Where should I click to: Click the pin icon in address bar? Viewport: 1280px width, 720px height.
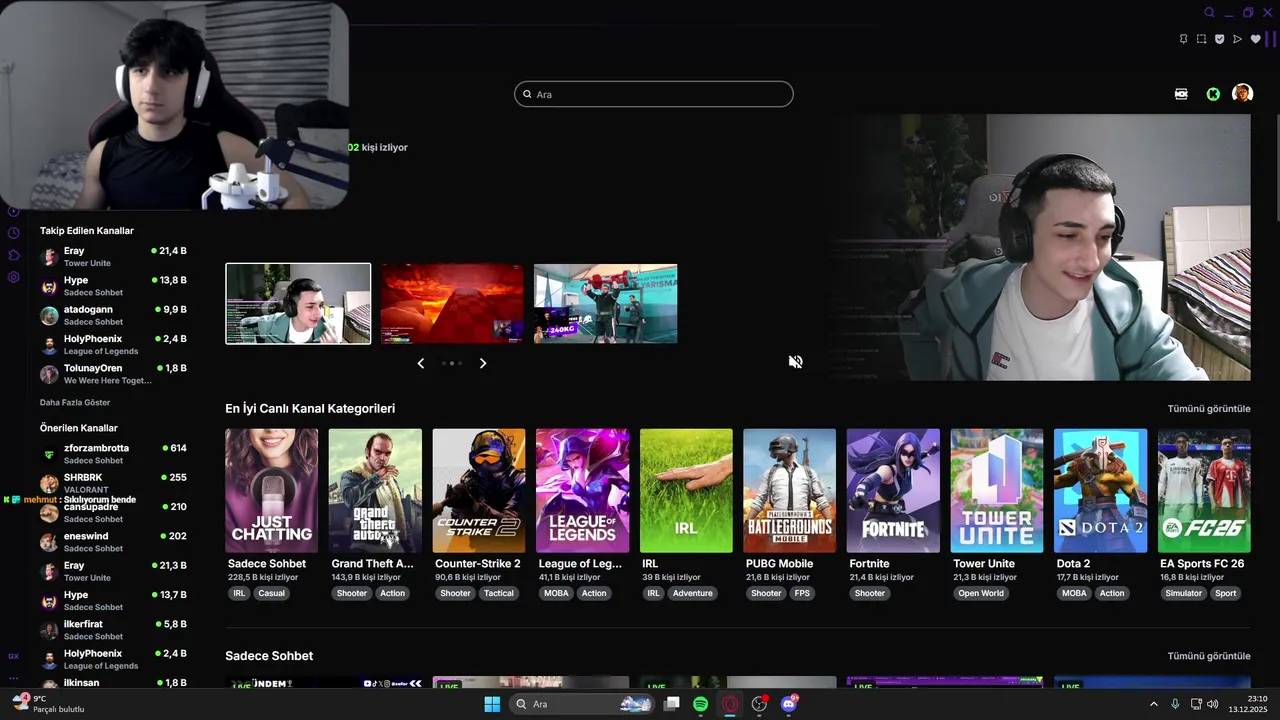pyautogui.click(x=1183, y=39)
